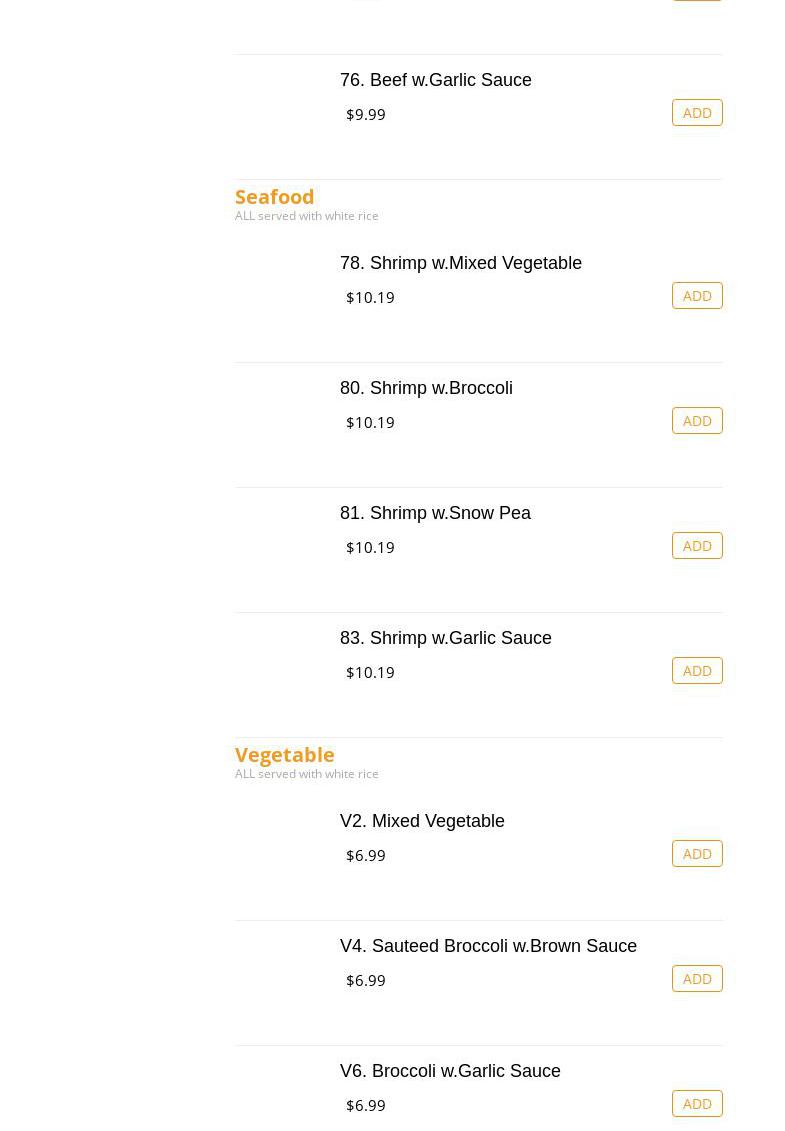Screen dimensions: 785x1131
Task: Add Shrimp w.Mixed Vegetable to order
Action: pos(697,296)
